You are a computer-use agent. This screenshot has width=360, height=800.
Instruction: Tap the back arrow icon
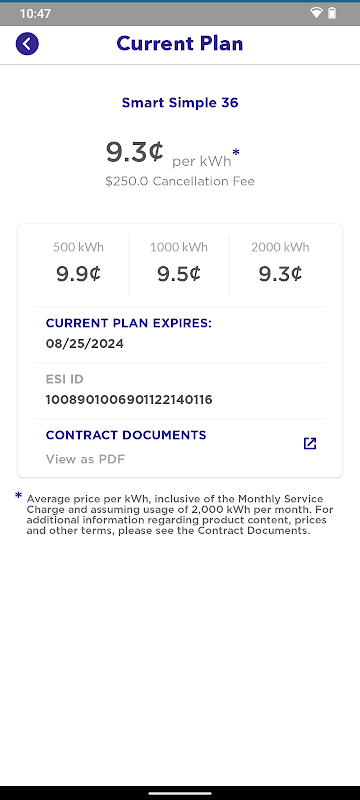[27, 44]
